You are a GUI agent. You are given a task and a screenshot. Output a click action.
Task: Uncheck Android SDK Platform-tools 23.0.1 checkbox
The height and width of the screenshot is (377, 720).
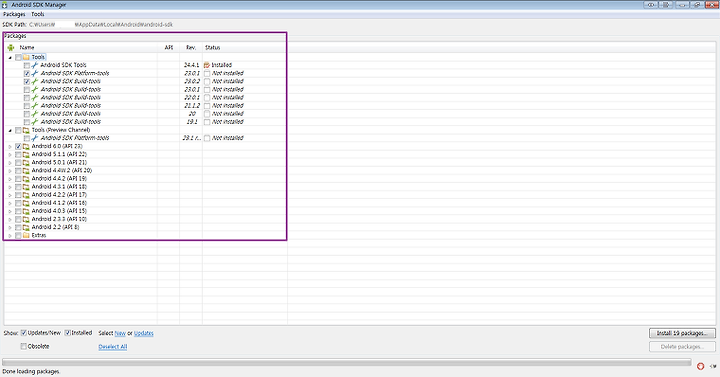(27, 73)
